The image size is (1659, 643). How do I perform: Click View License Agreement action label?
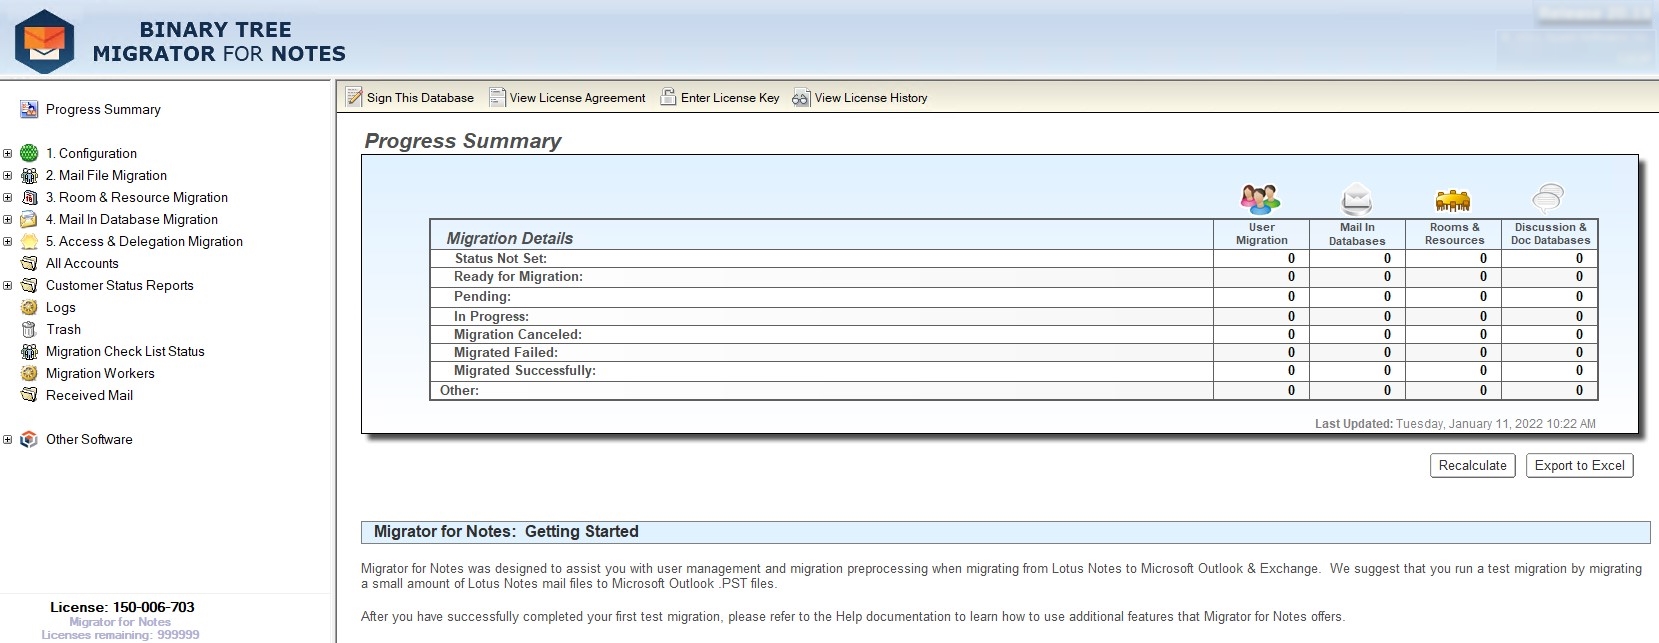pyautogui.click(x=577, y=98)
